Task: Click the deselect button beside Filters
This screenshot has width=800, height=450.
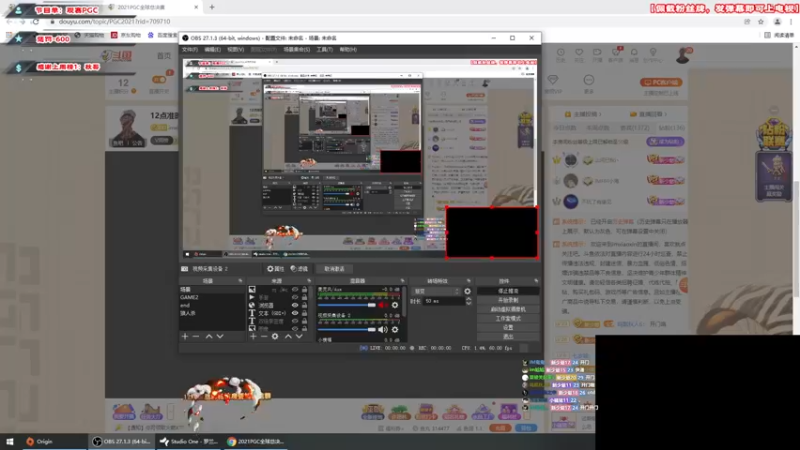Action: click(334, 269)
